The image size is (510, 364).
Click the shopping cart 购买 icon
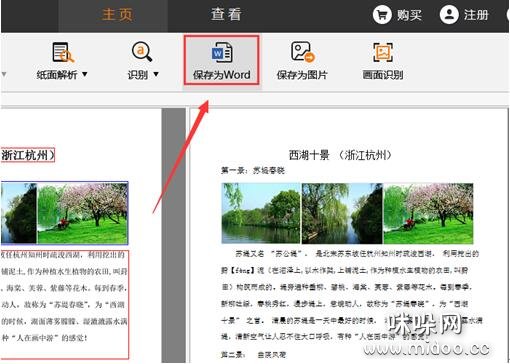382,15
